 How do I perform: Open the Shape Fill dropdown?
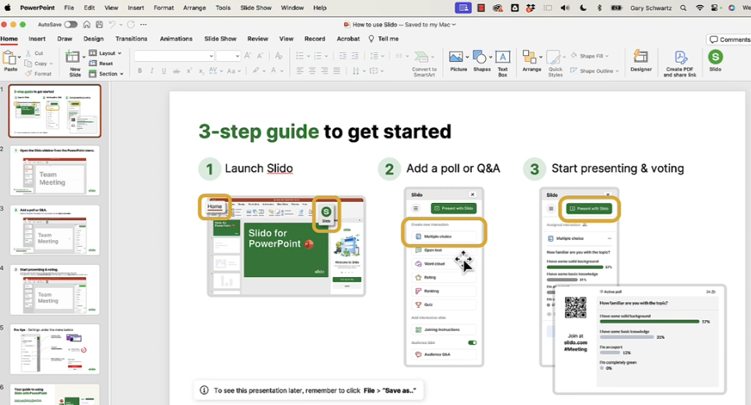pyautogui.click(x=590, y=56)
